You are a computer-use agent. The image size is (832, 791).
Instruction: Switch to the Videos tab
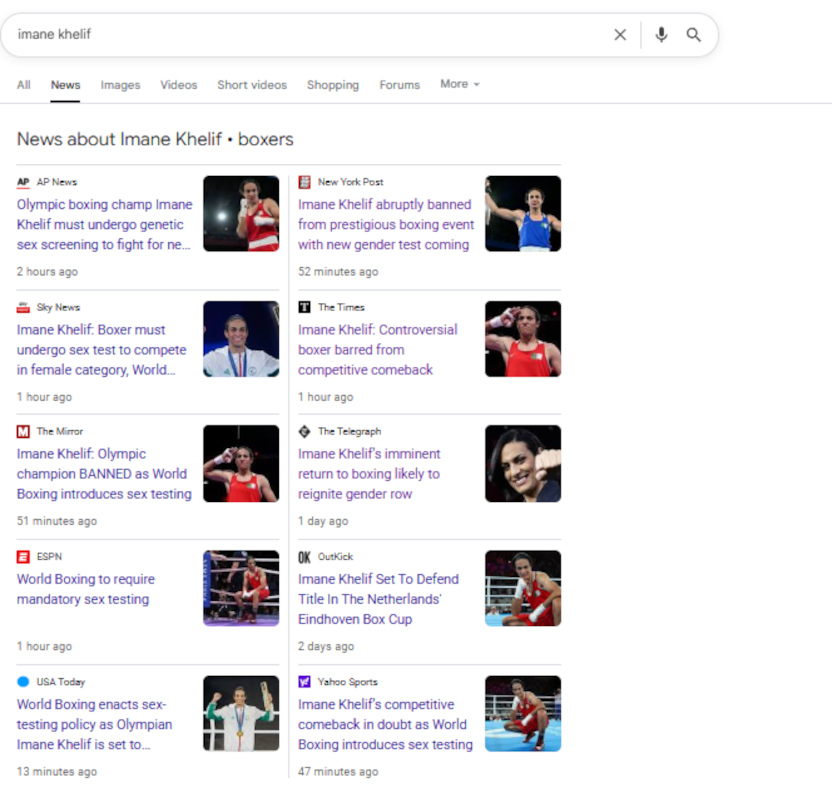tap(178, 85)
